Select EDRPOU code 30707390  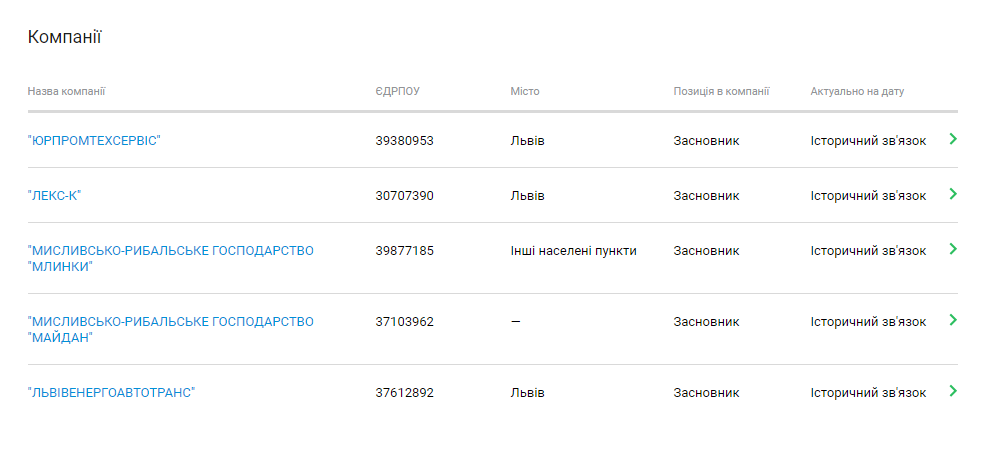tap(404, 196)
